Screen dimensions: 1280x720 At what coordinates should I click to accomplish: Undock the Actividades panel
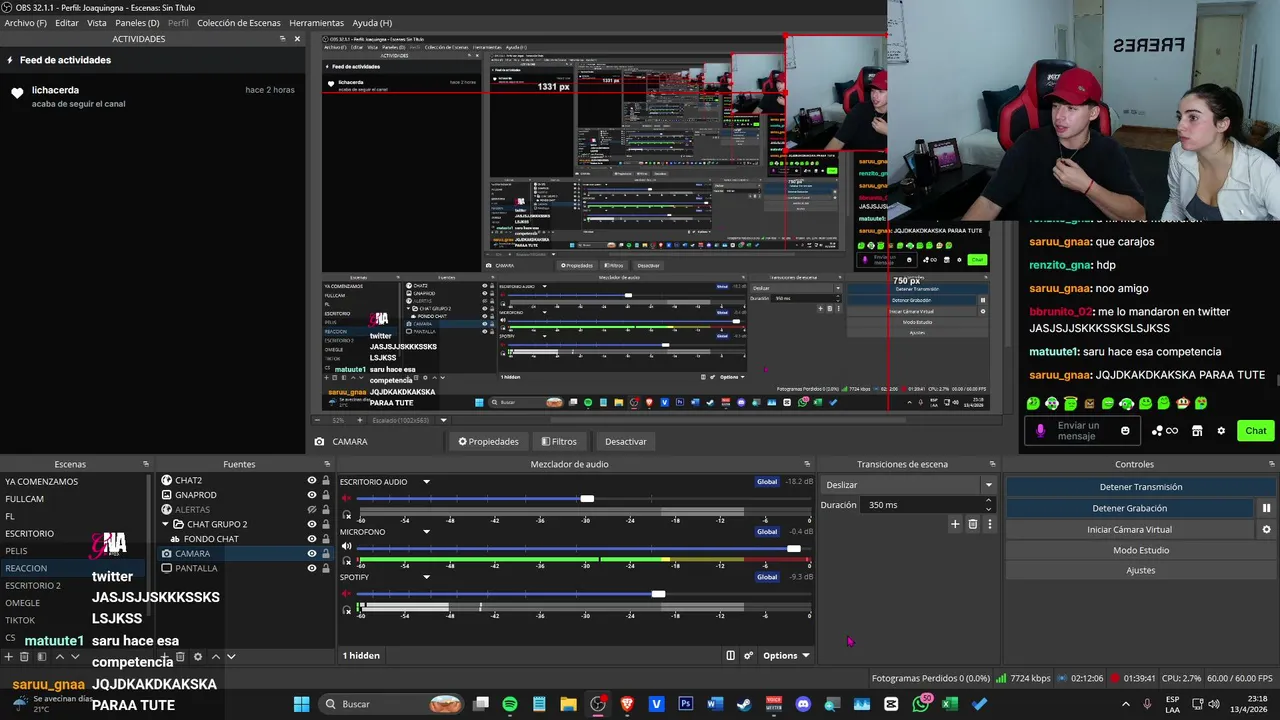(283, 39)
